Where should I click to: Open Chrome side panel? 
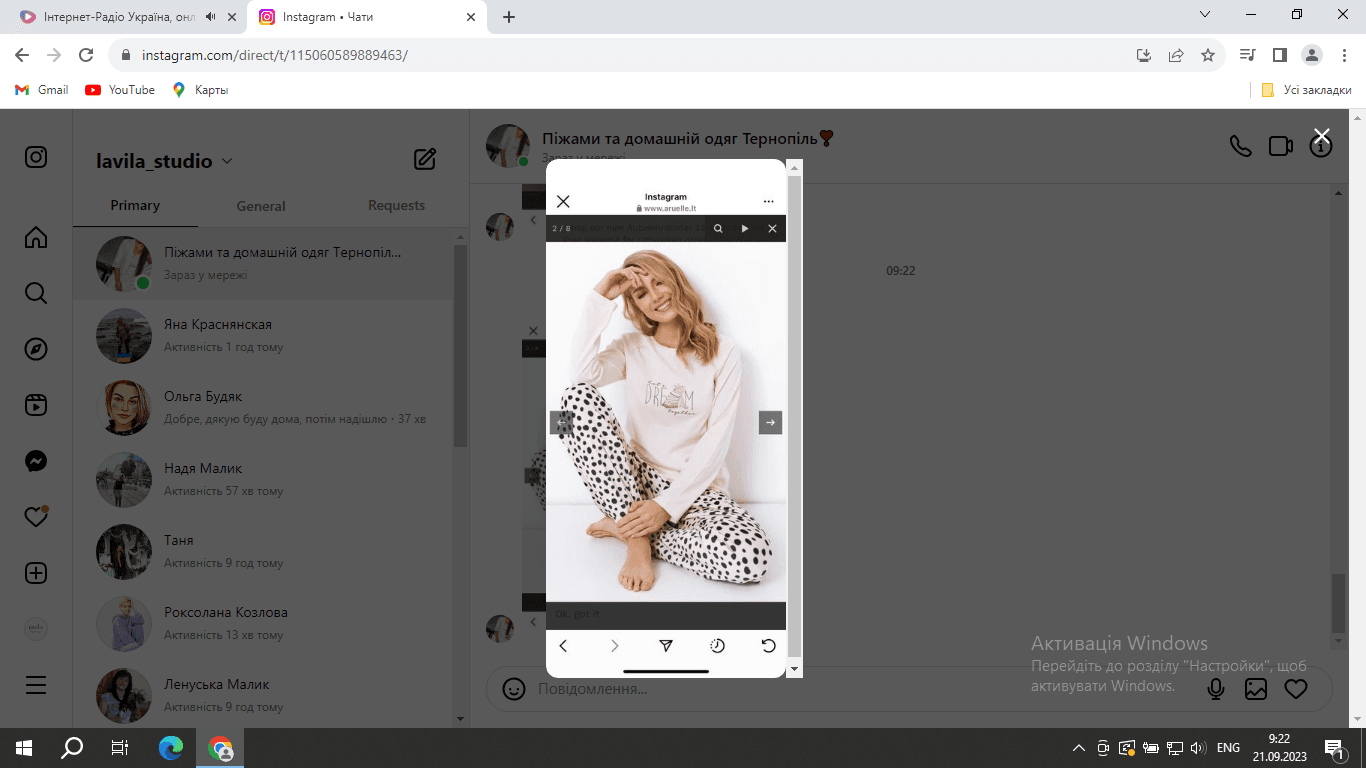pyautogui.click(x=1279, y=55)
